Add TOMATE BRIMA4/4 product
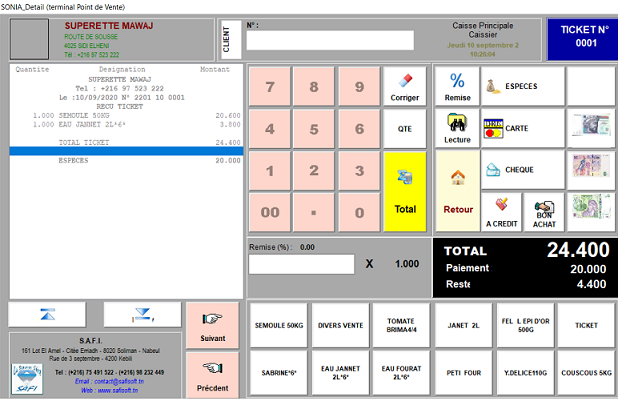The height and width of the screenshot is (401, 618). (401, 325)
